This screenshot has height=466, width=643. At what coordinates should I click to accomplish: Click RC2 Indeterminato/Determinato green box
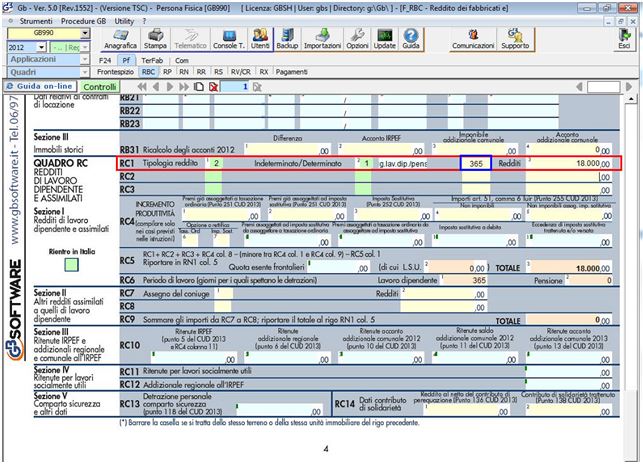coord(363,177)
